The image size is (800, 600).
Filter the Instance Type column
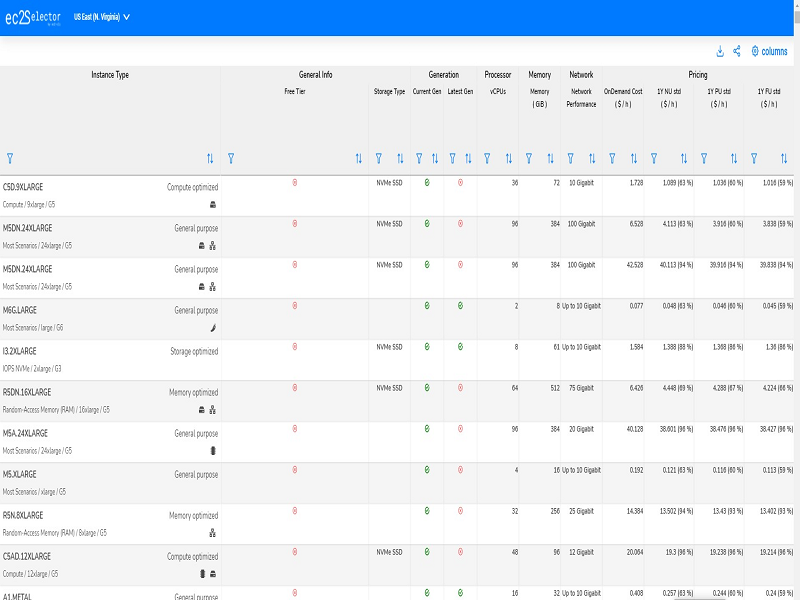pyautogui.click(x=10, y=159)
